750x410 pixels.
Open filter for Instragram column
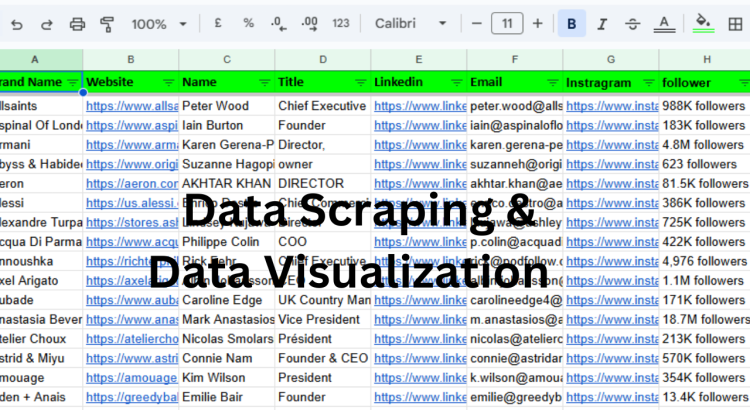(649, 83)
